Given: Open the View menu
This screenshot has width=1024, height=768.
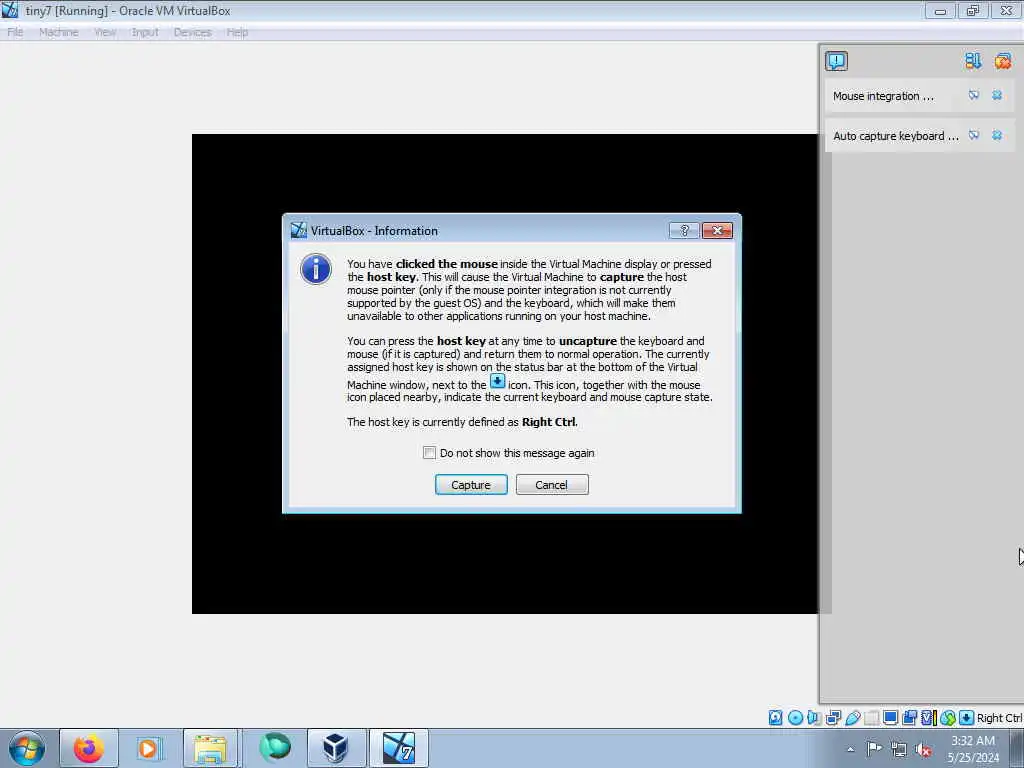Looking at the screenshot, I should click(x=104, y=32).
